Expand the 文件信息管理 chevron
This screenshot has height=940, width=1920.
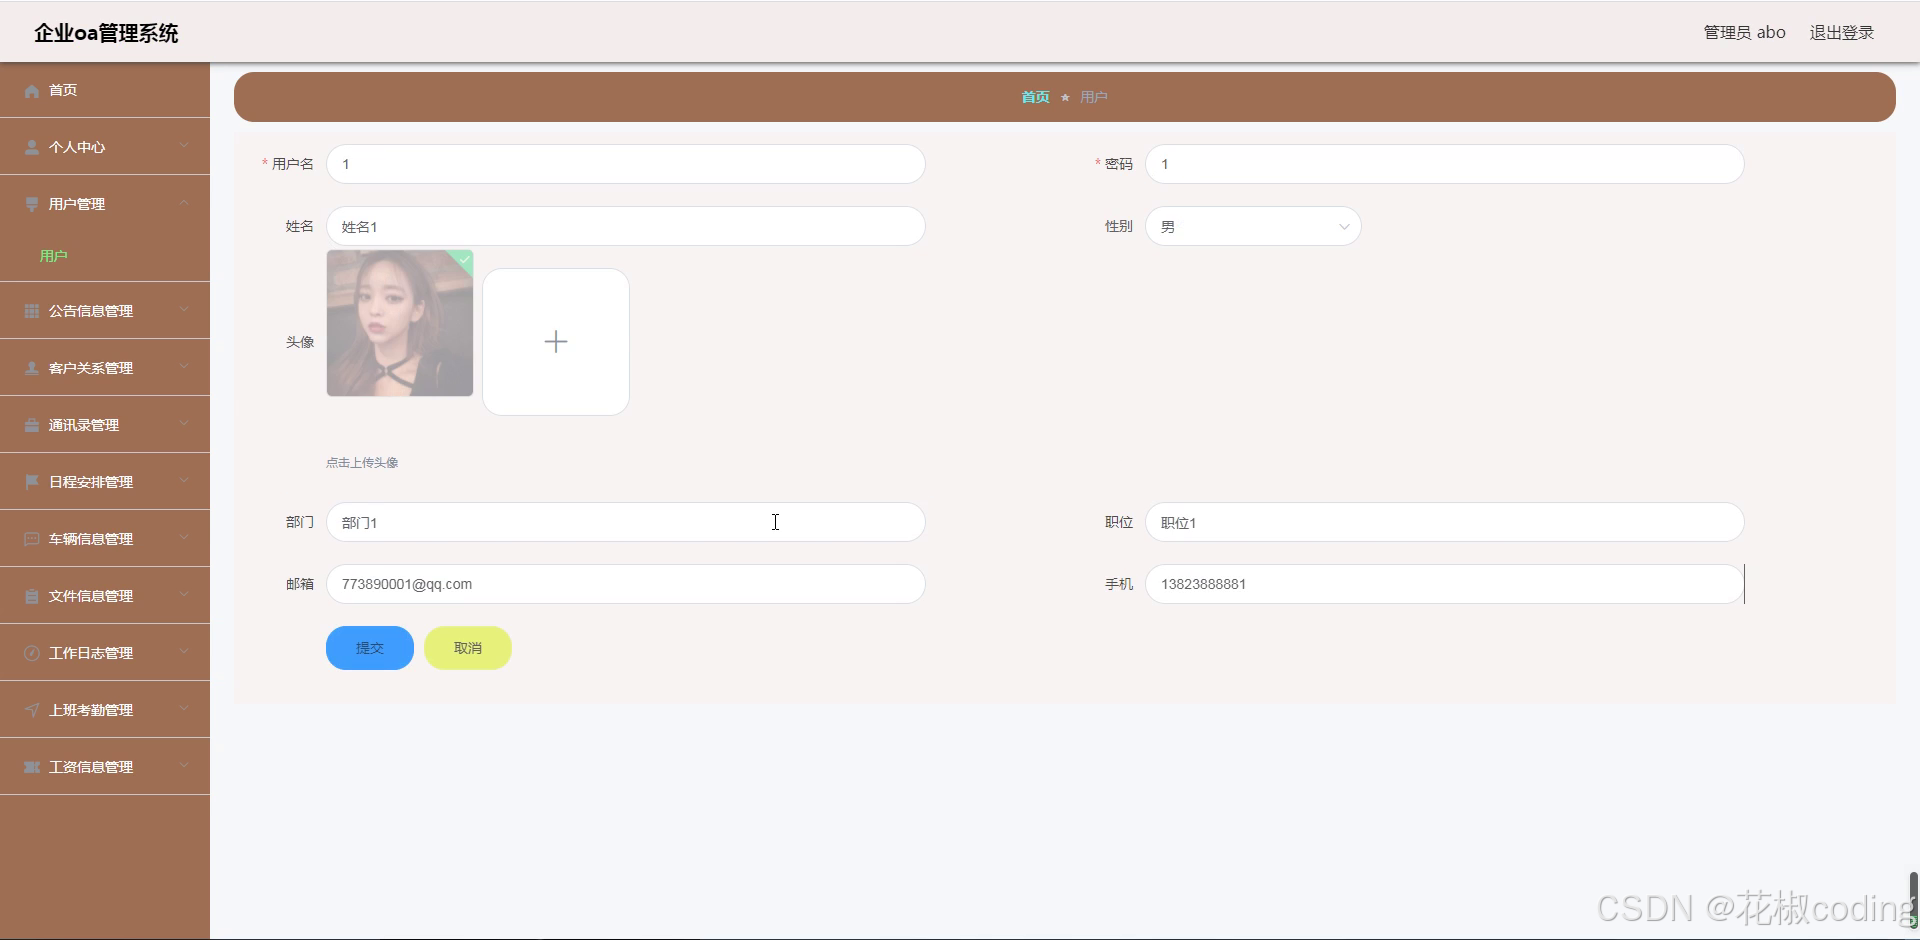click(184, 595)
